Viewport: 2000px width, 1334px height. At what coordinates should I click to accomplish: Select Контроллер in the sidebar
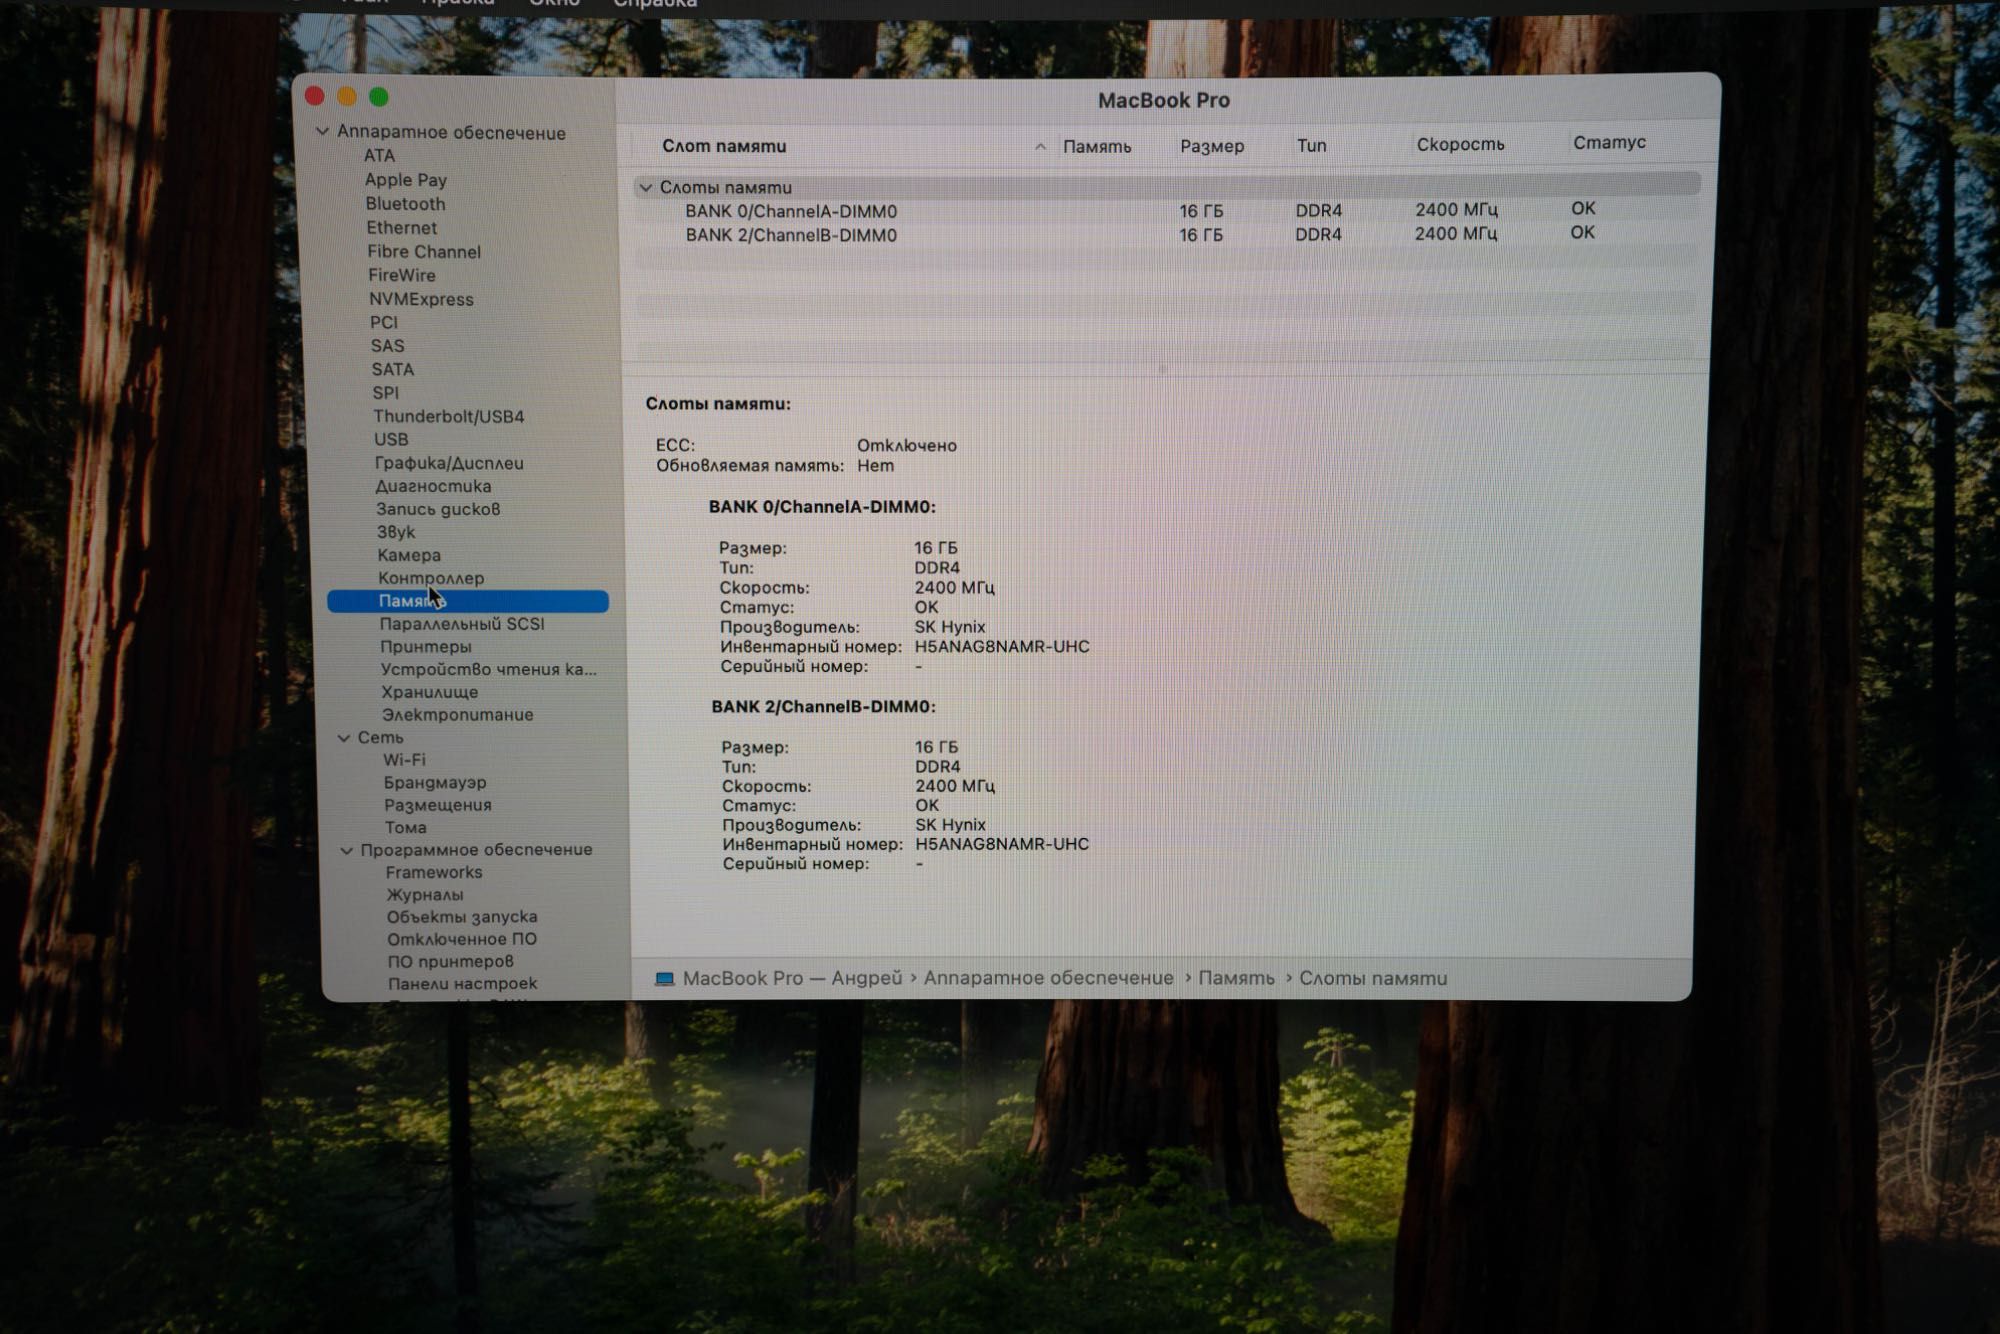tap(431, 578)
